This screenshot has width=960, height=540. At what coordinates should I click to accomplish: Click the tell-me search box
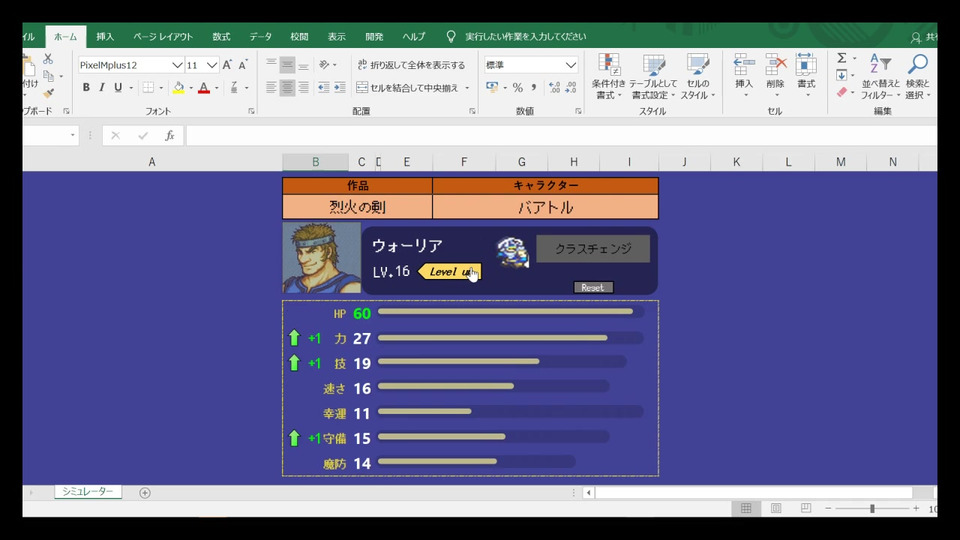[x=525, y=37]
